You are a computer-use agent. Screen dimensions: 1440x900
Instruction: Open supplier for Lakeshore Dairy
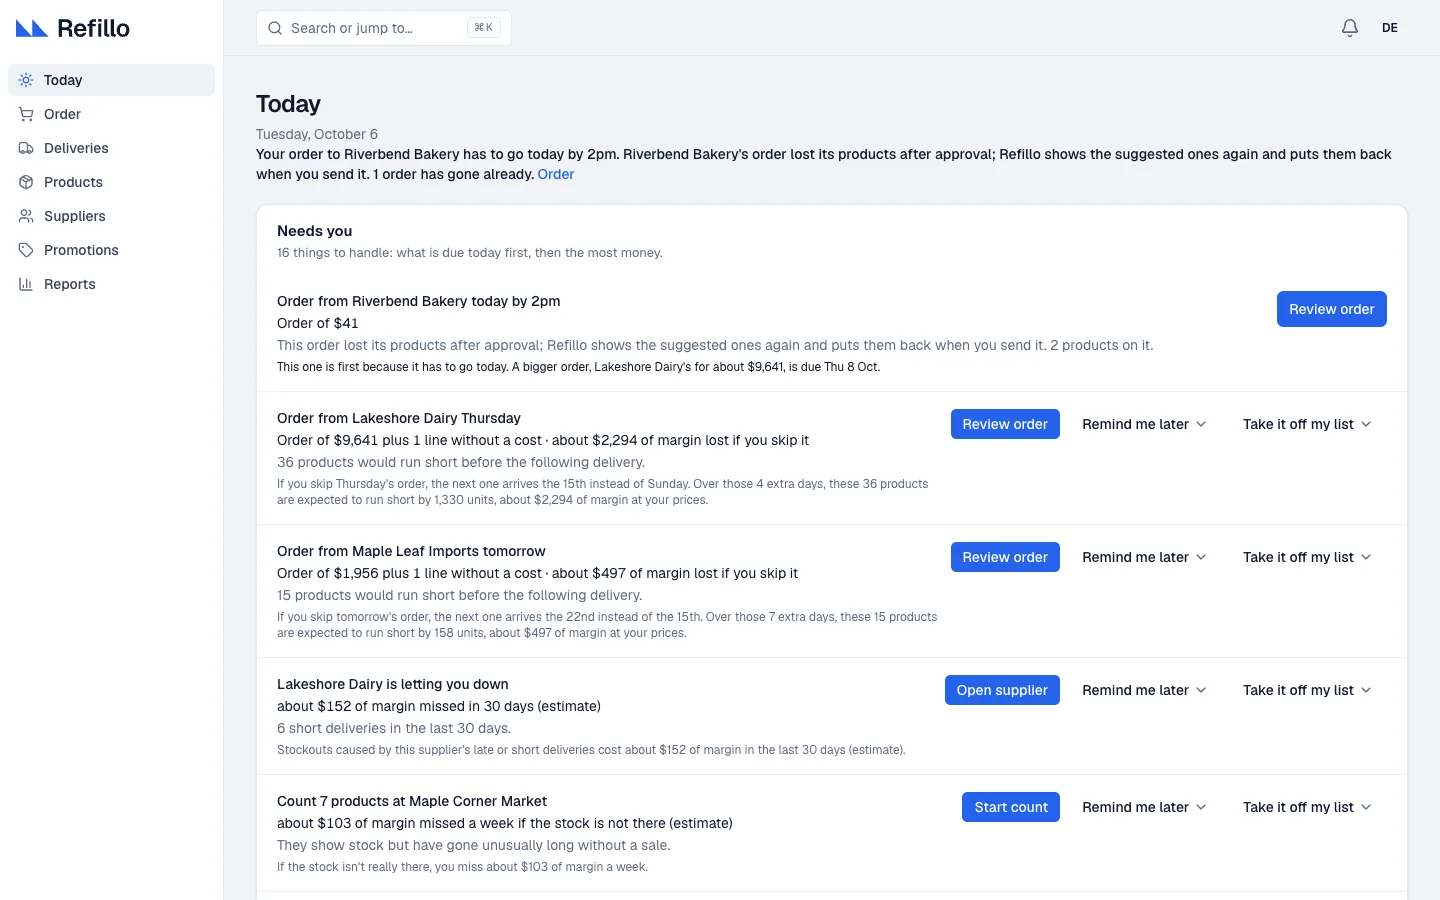[1002, 690]
